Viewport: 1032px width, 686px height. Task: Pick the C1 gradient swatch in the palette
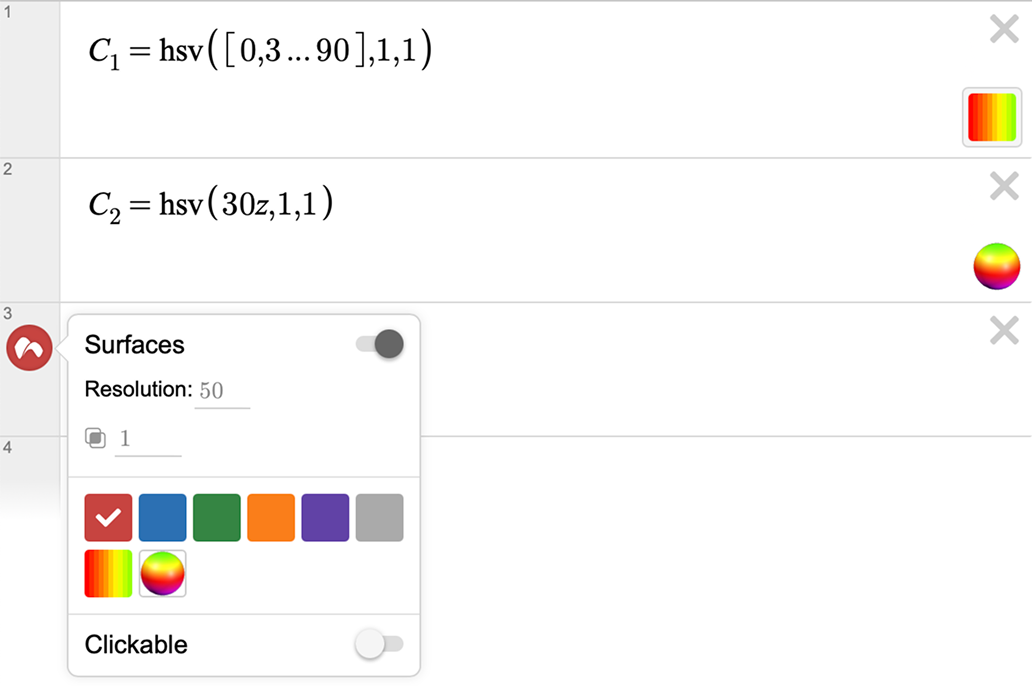tap(107, 573)
